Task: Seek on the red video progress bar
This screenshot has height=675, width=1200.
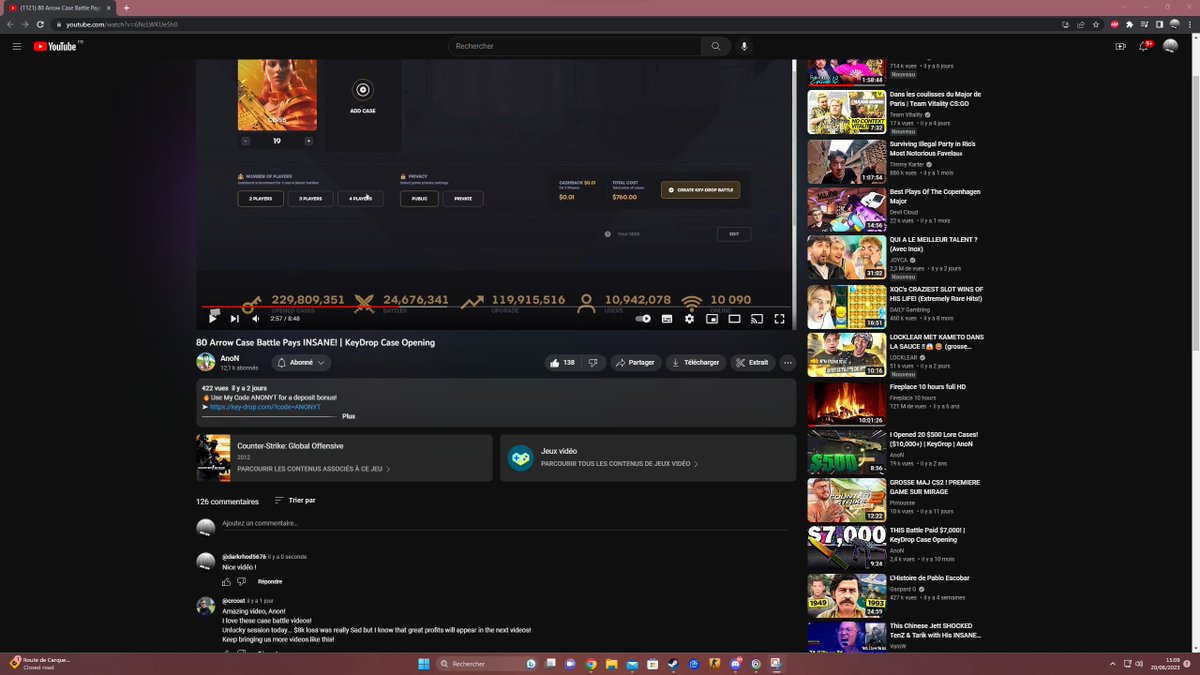Action: click(496, 307)
